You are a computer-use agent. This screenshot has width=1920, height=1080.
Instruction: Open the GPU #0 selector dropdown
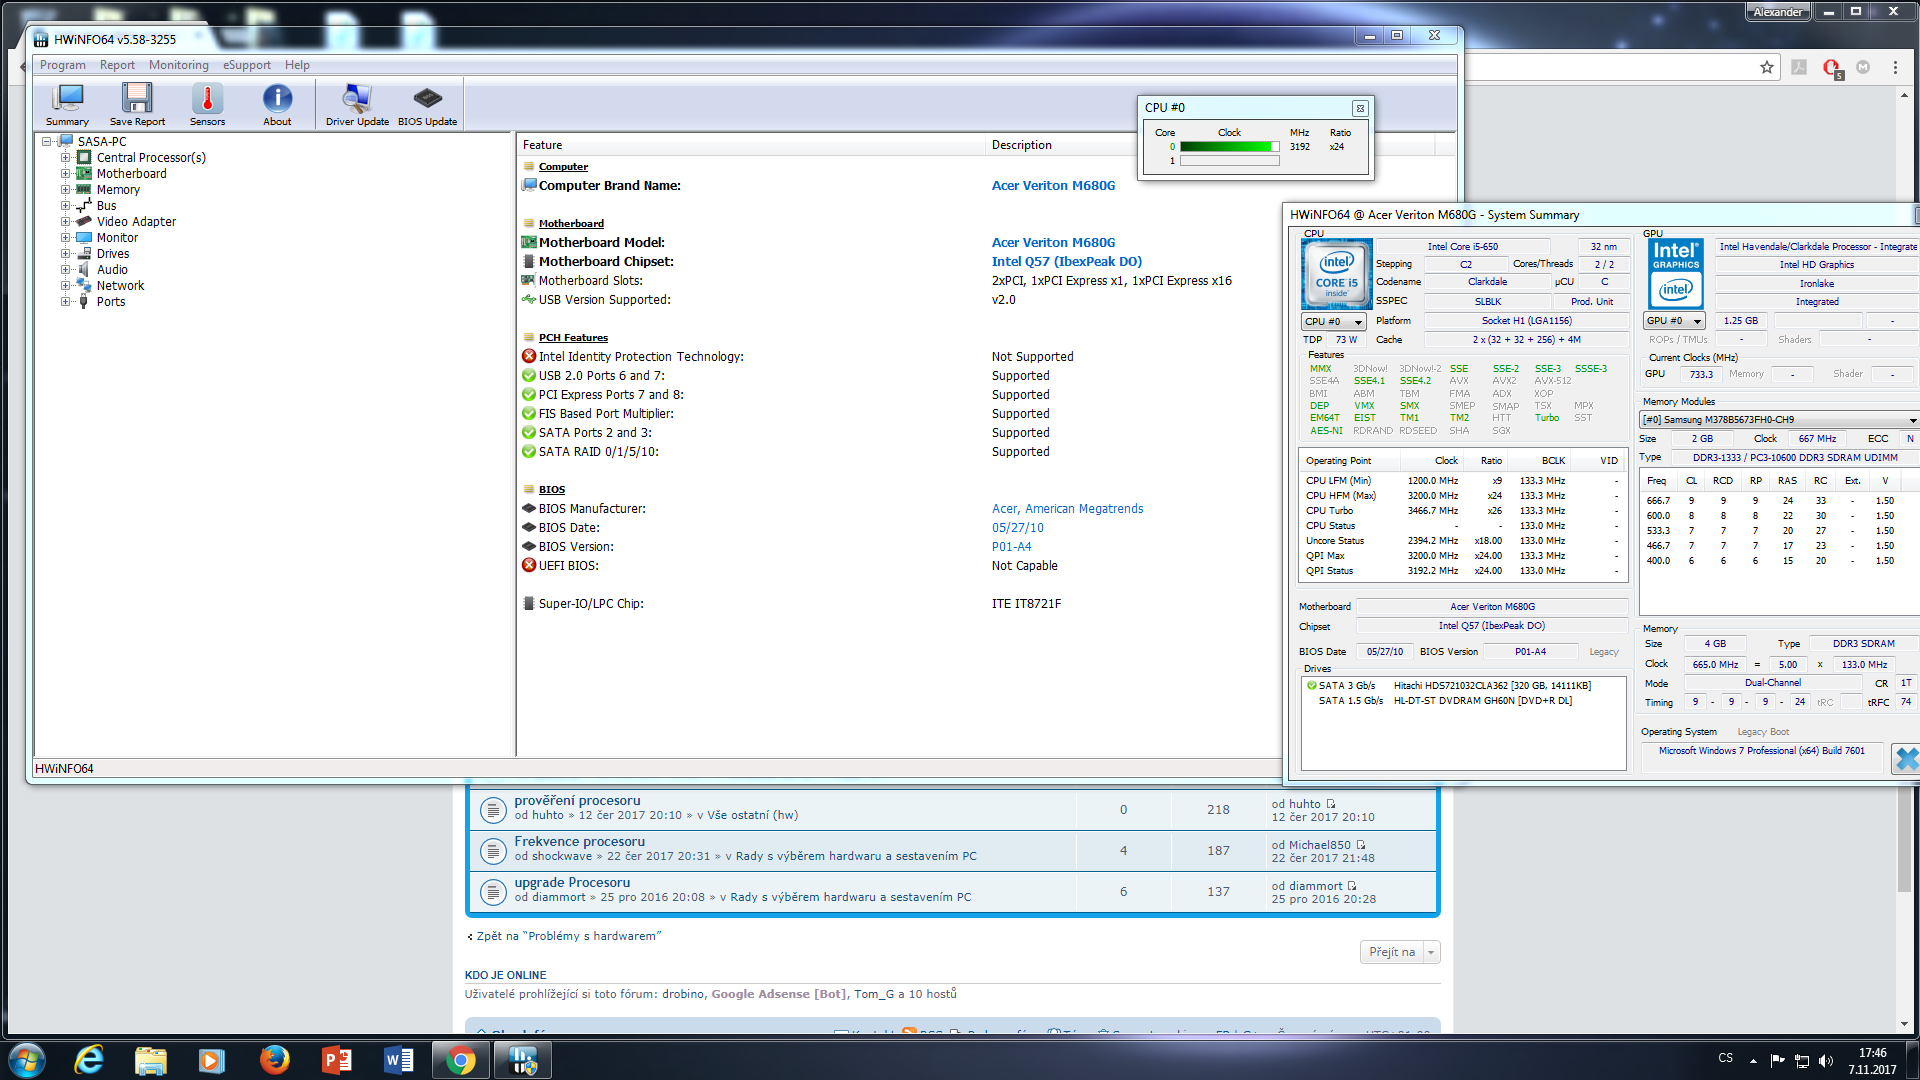[1675, 321]
